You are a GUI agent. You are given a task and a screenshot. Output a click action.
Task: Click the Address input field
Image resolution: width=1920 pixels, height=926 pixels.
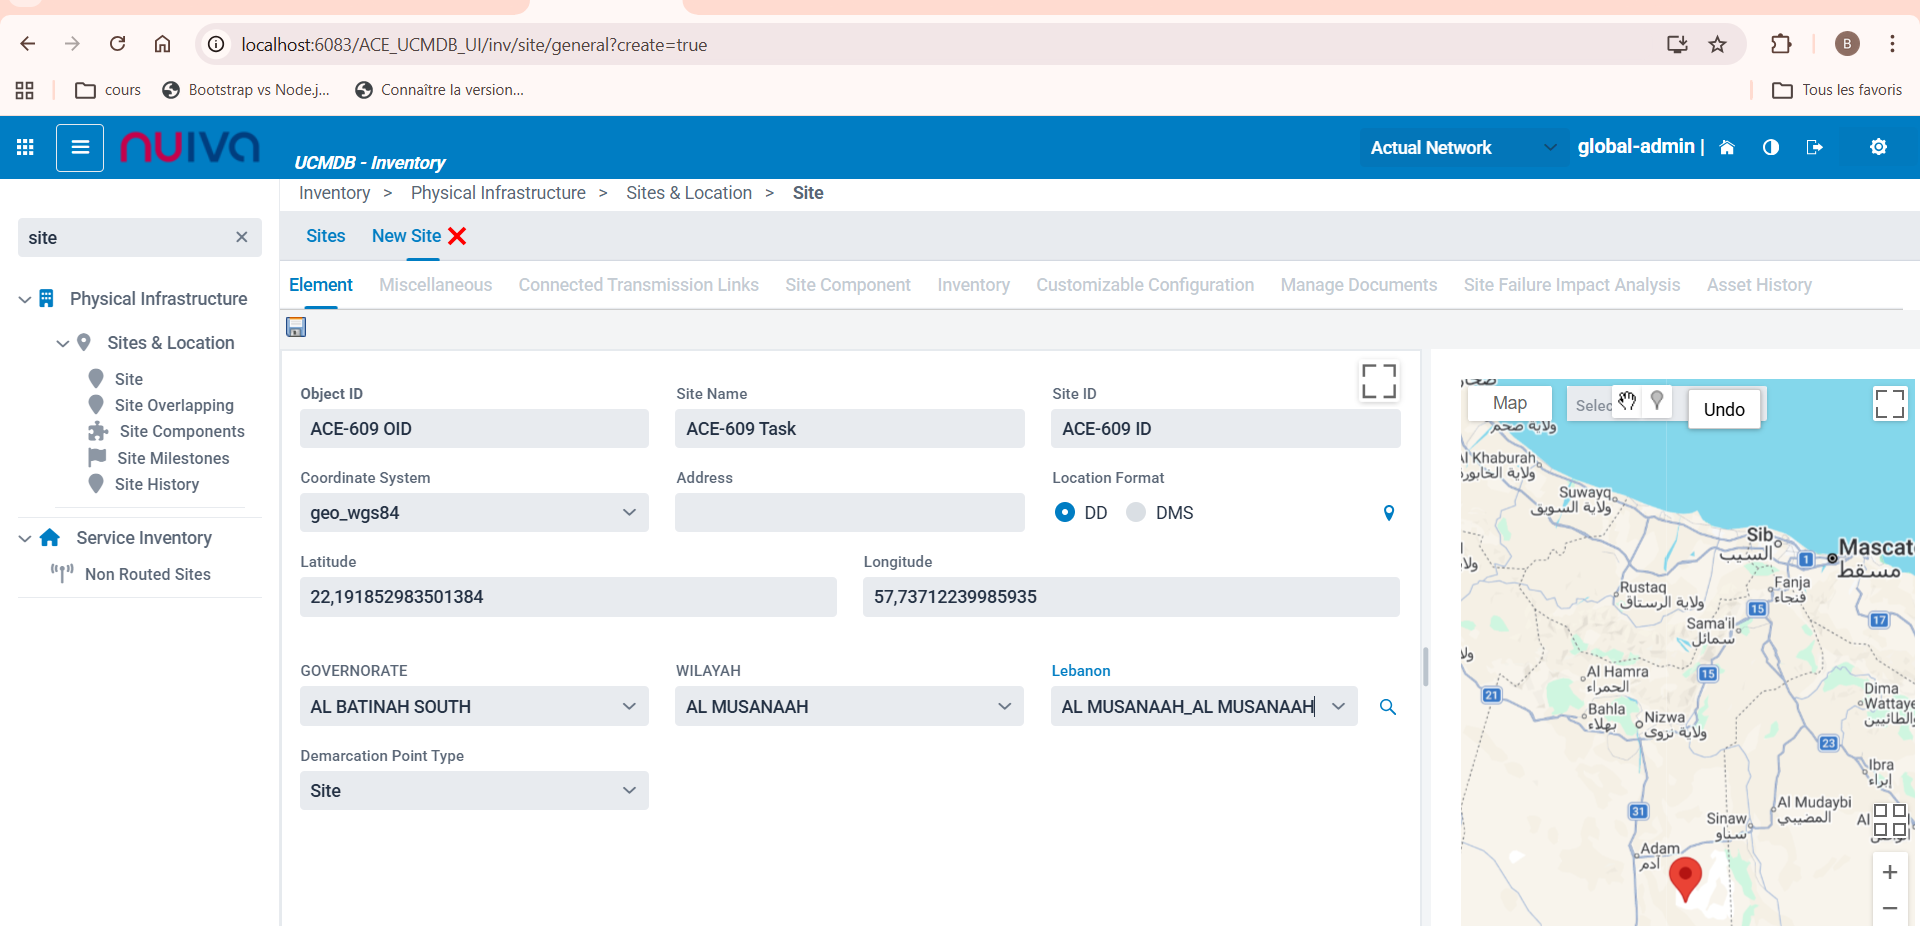tap(849, 513)
